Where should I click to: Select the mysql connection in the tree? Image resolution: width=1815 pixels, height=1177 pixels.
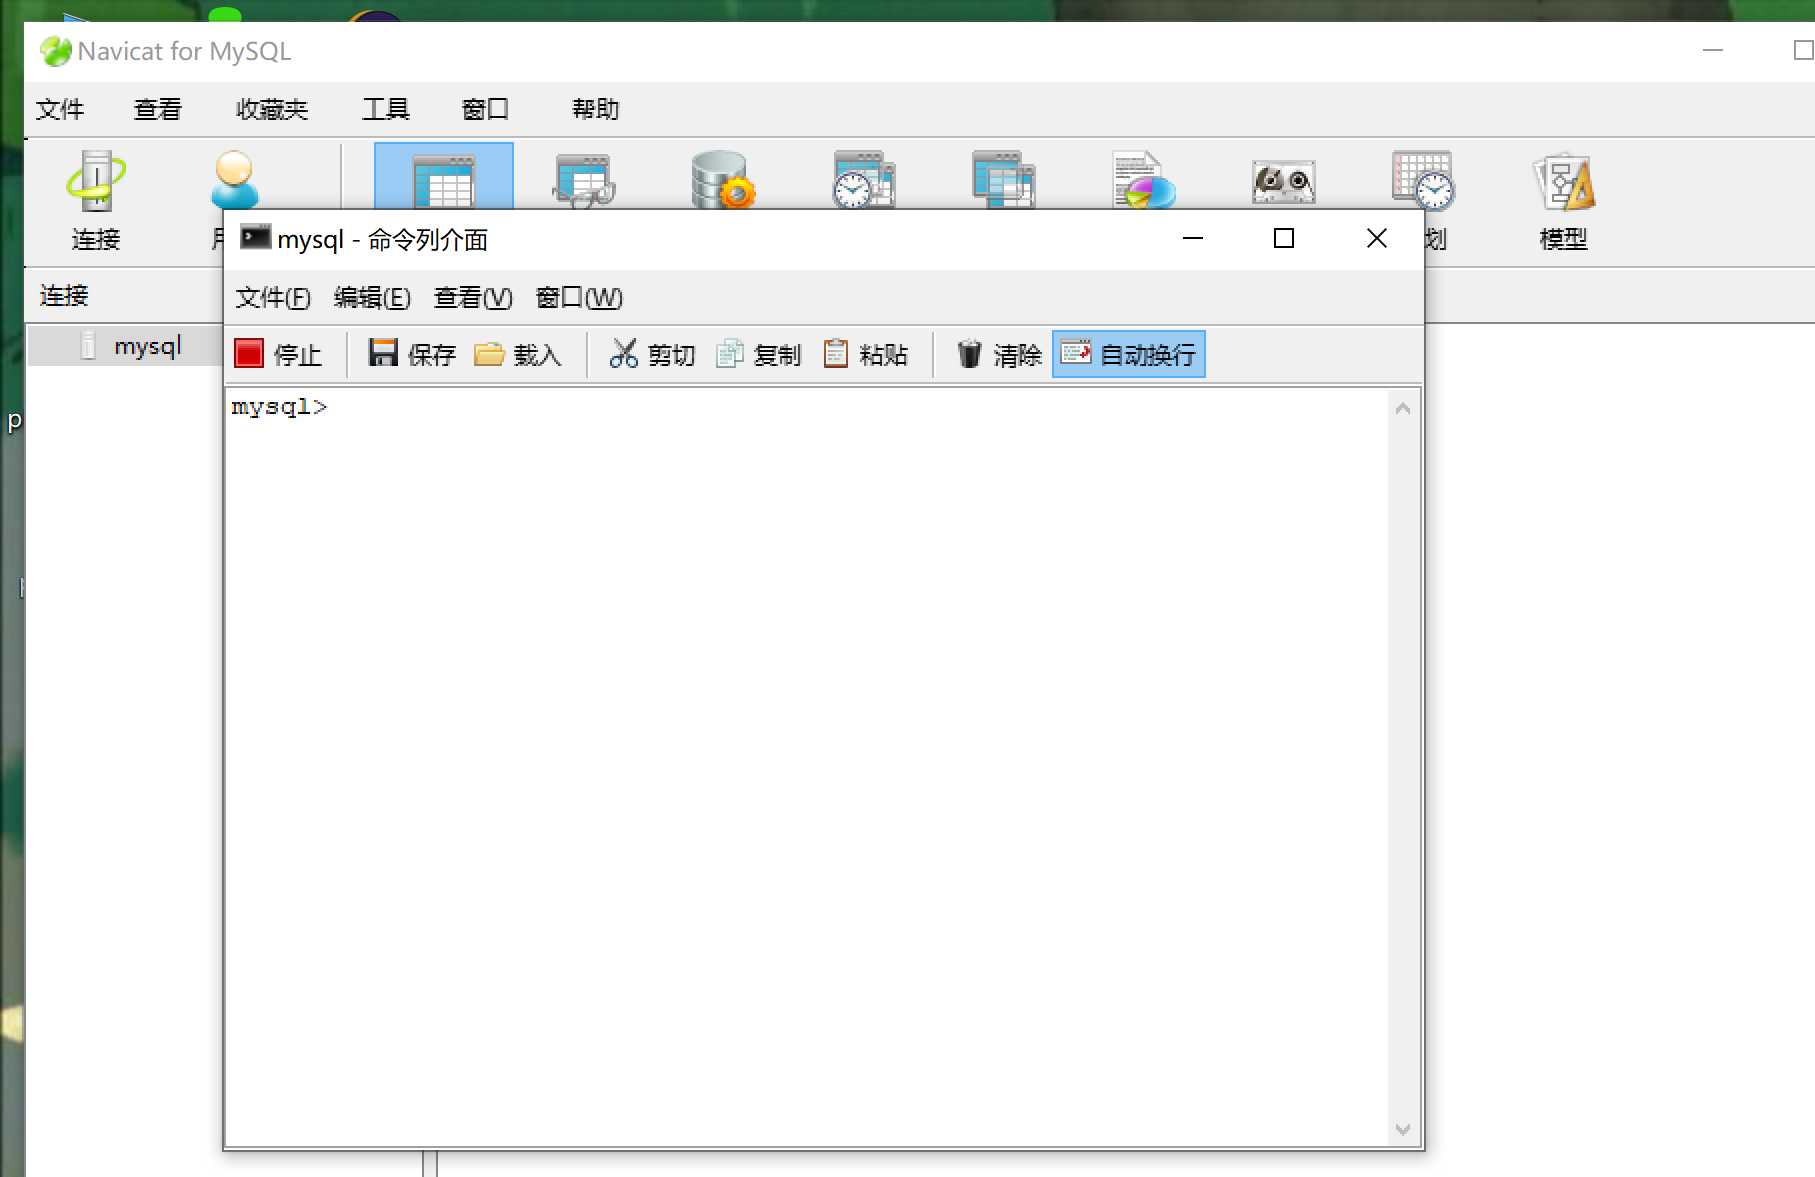pos(147,346)
